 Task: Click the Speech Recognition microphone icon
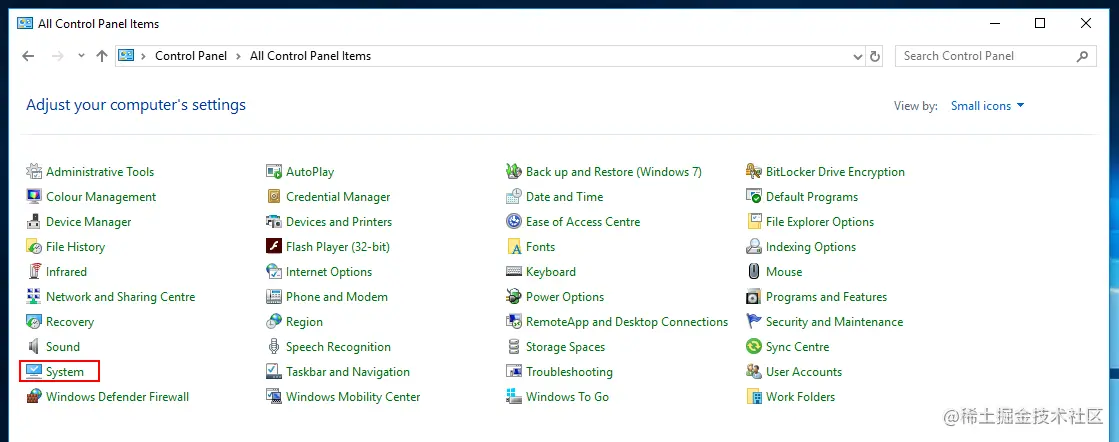(x=274, y=347)
